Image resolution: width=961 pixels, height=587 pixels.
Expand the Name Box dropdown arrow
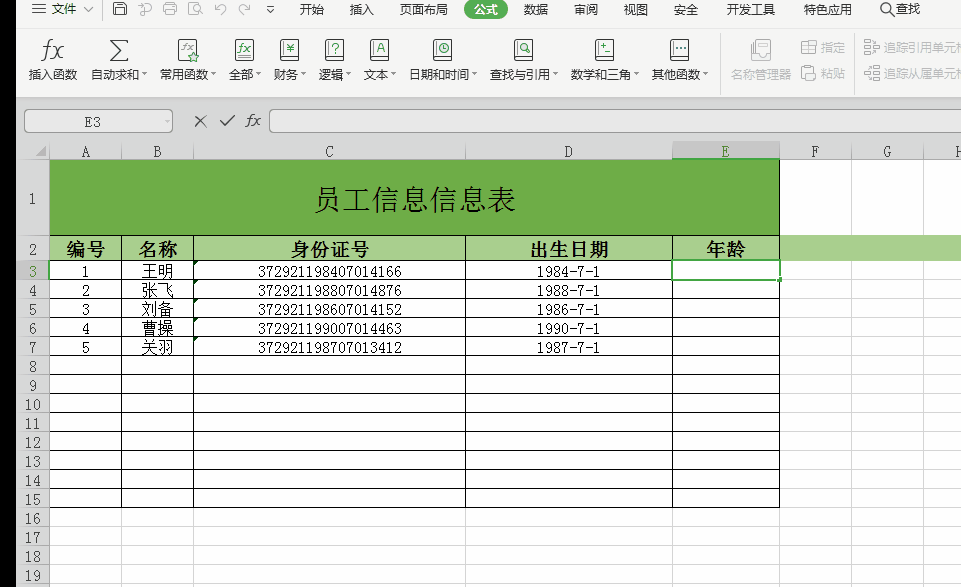point(167,121)
